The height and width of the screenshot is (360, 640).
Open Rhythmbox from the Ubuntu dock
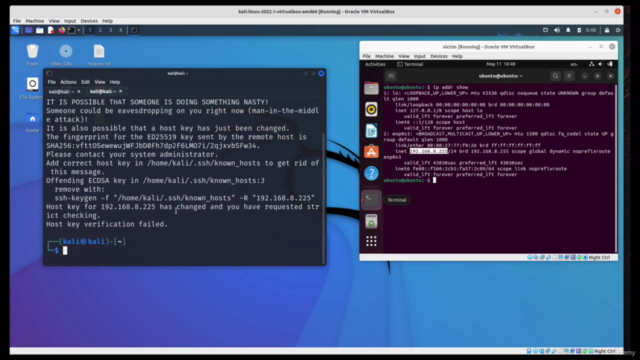click(371, 109)
